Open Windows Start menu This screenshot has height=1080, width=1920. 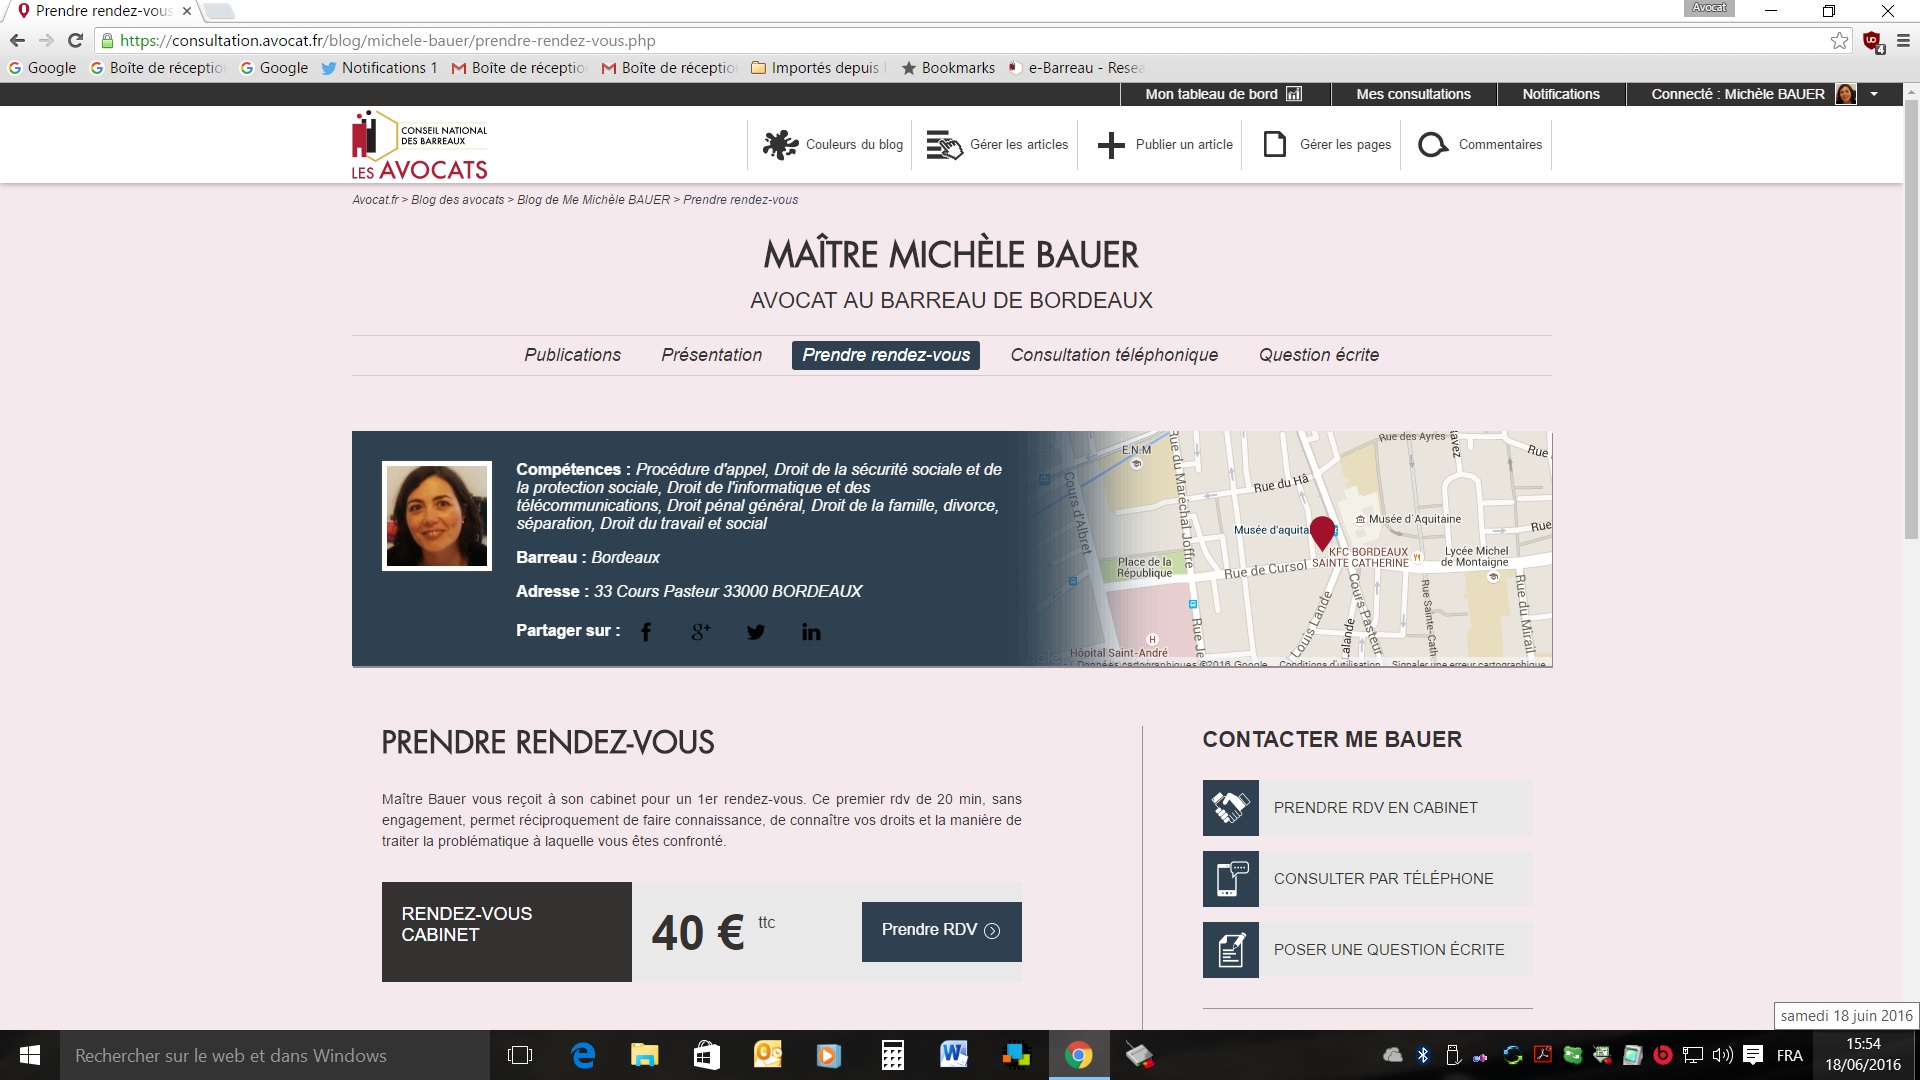coord(30,1055)
